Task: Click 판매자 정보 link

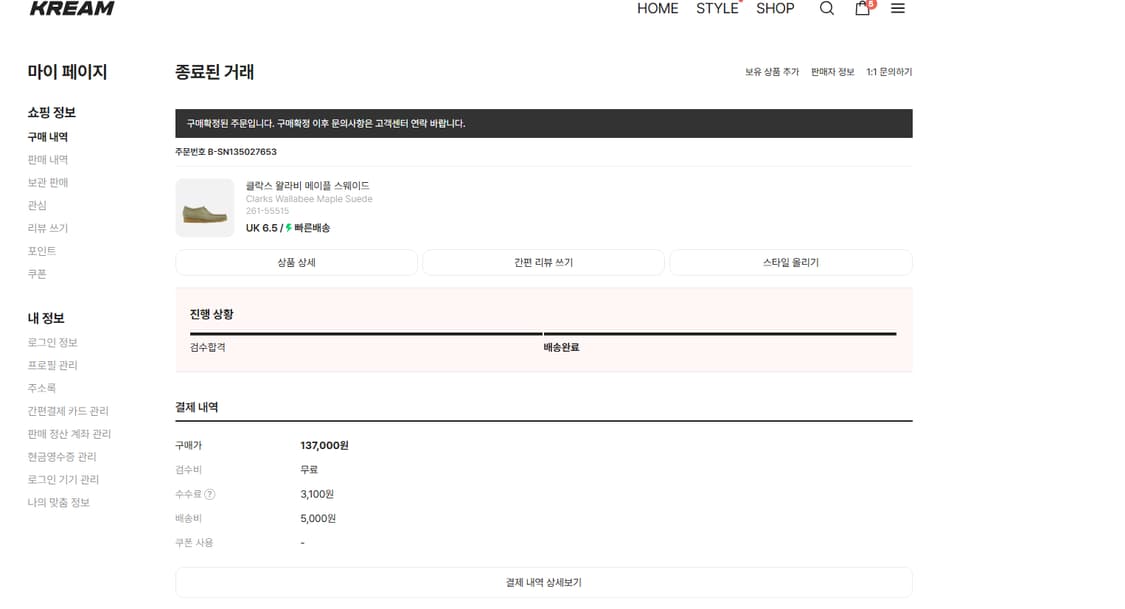Action: point(832,72)
